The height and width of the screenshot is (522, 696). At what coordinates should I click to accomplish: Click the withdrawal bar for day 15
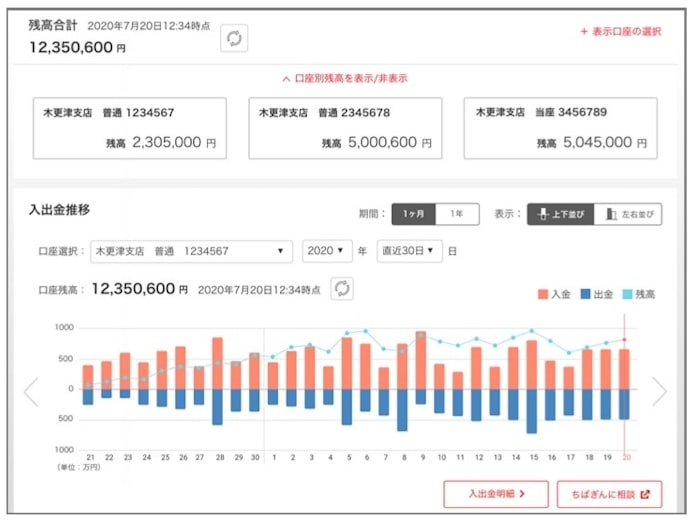tap(532, 411)
